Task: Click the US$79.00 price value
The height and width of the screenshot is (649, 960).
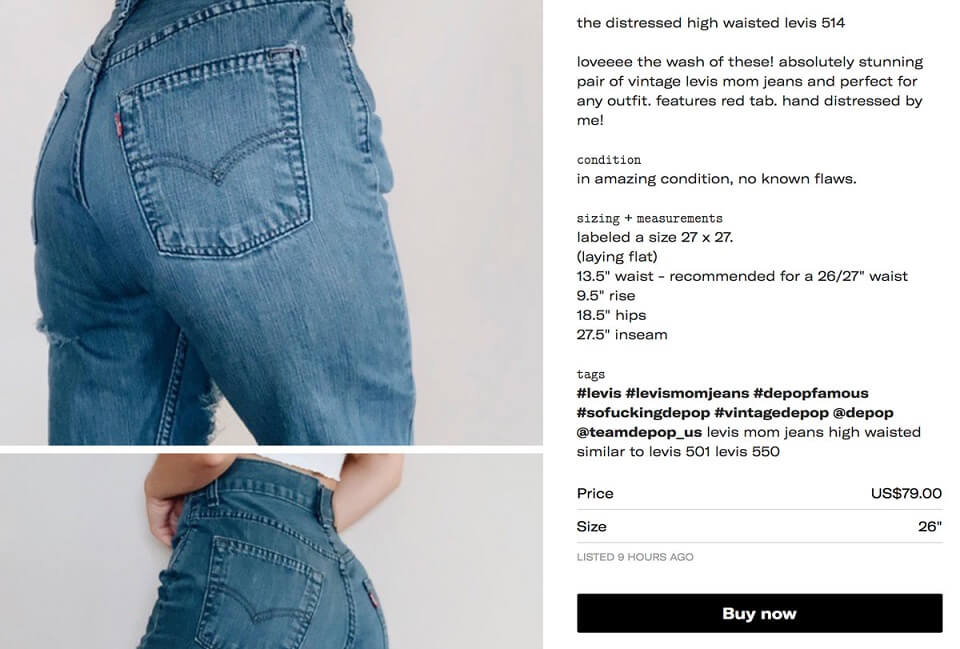Action: (x=906, y=493)
